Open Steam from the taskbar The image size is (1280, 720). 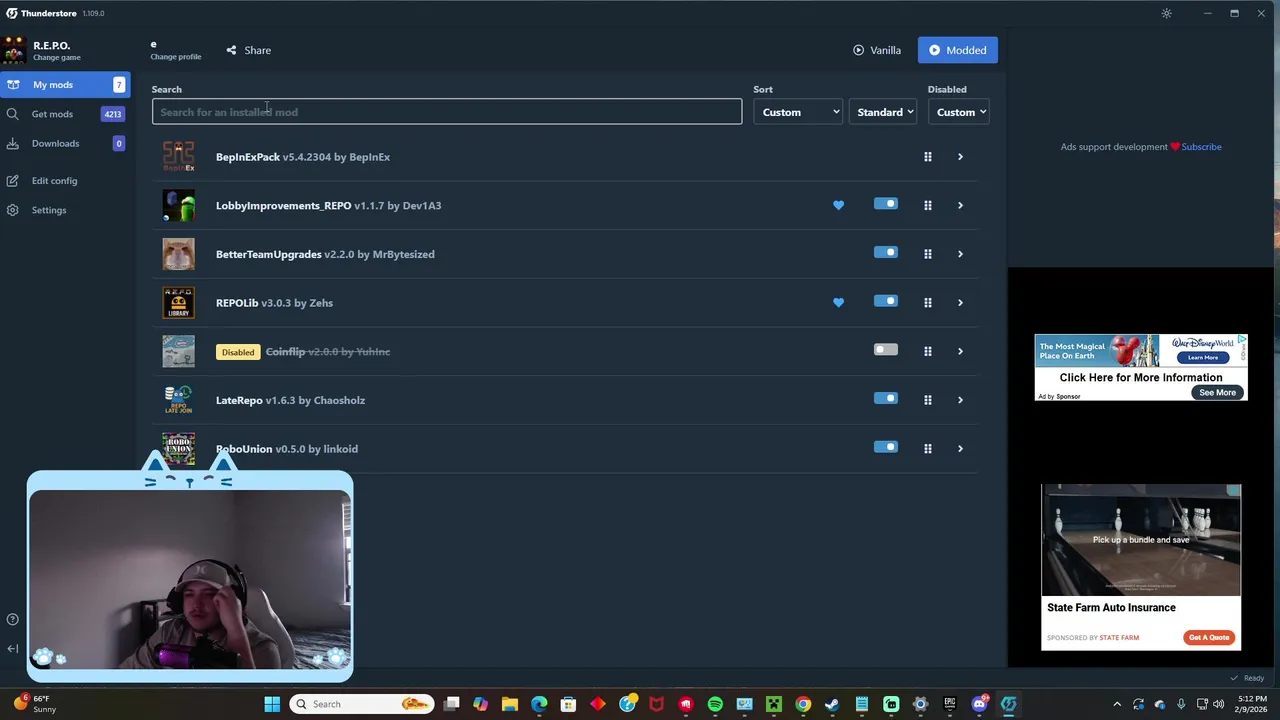(x=832, y=704)
